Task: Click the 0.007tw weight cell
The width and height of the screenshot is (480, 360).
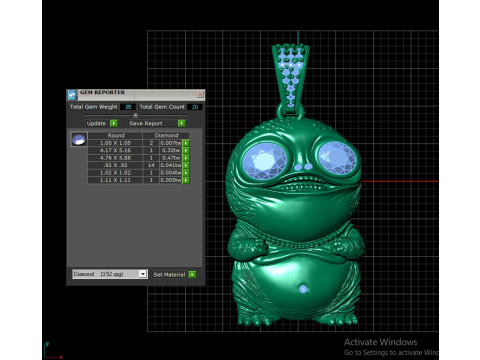Action: click(x=171, y=143)
